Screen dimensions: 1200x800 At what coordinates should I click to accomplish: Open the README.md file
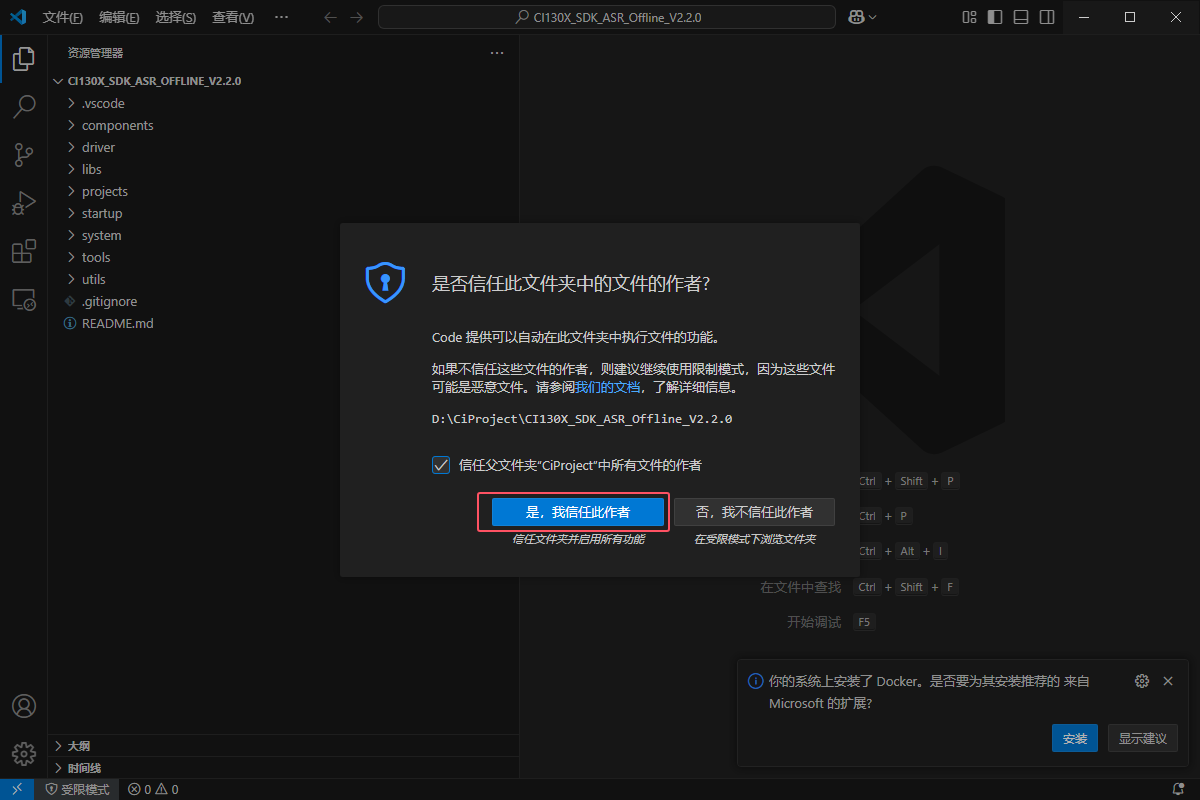click(285, 323)
